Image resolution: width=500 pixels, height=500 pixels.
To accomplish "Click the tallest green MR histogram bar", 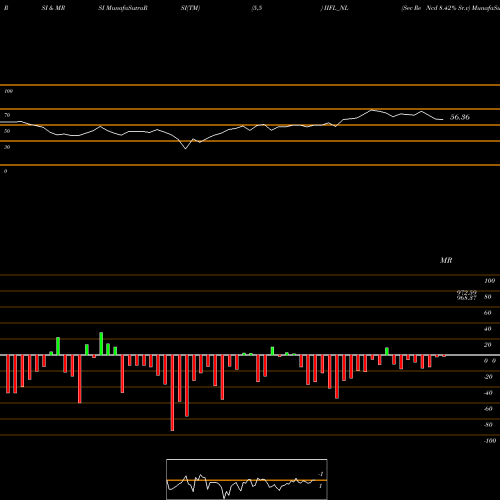I will 101,344.
